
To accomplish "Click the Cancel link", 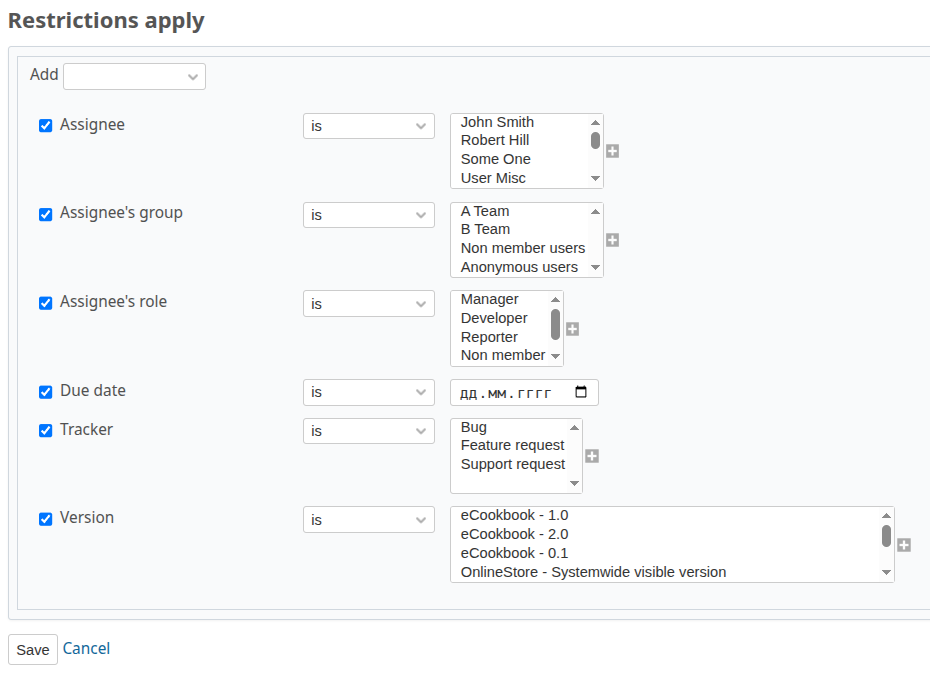I will 86,649.
